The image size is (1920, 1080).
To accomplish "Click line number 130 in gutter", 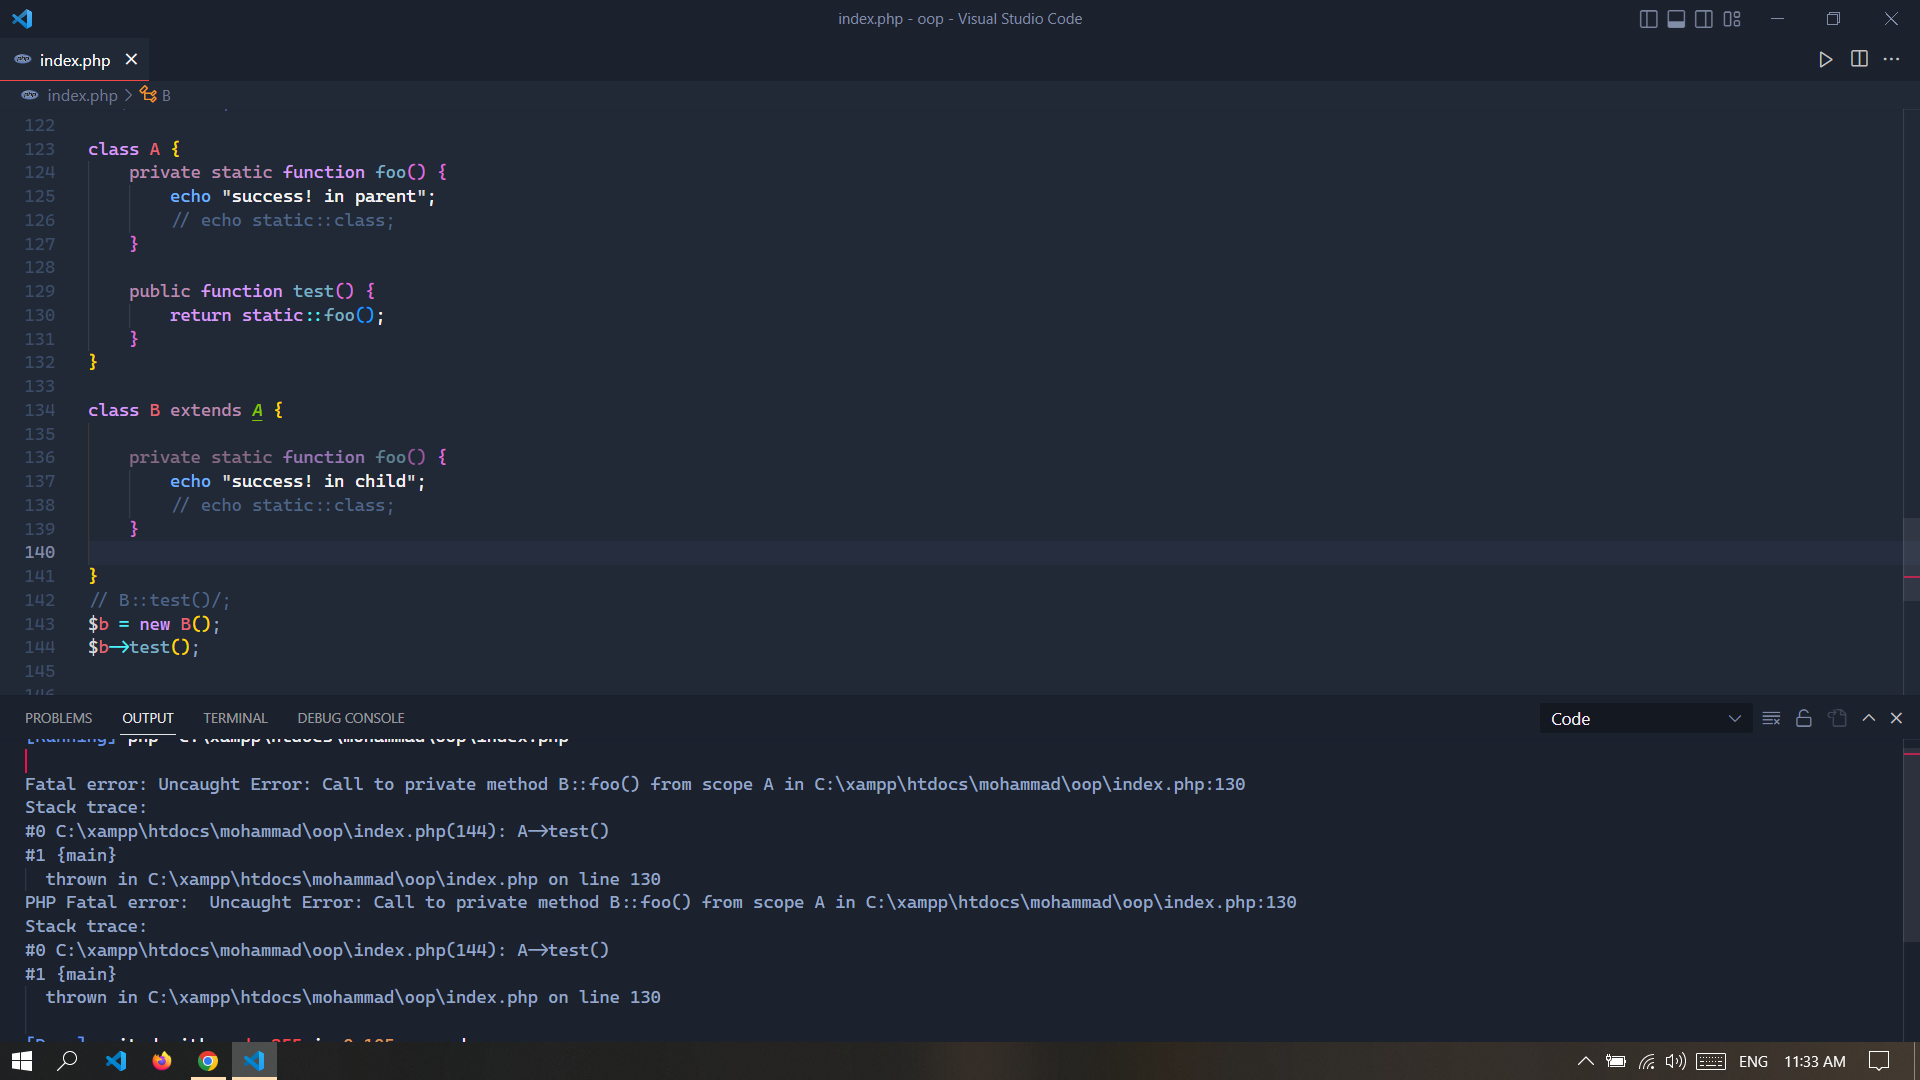I will point(40,315).
